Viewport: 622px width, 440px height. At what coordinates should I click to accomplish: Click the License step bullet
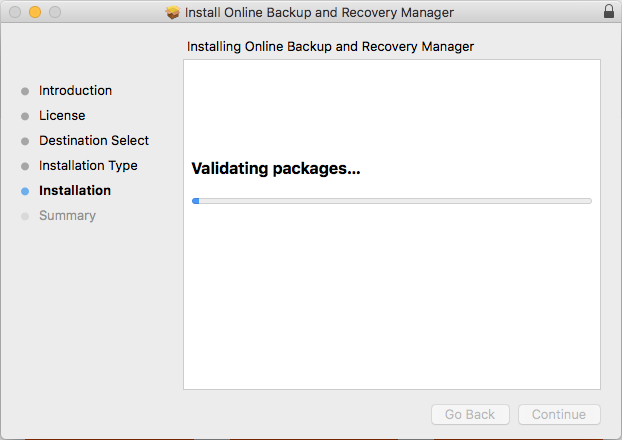coord(25,116)
